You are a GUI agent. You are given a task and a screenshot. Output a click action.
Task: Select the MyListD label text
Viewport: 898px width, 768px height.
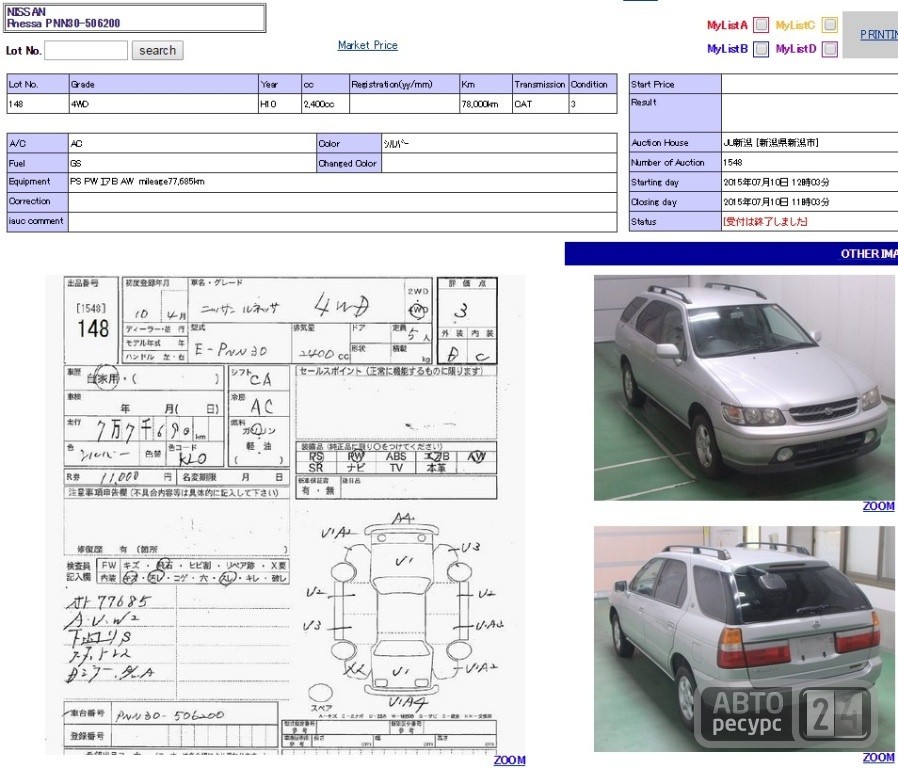pyautogui.click(x=795, y=49)
